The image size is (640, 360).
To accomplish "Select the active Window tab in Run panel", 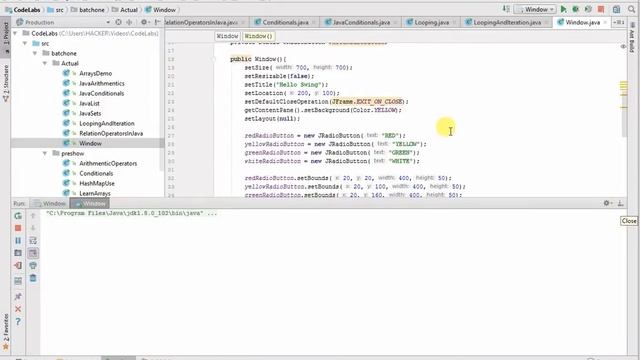I will 90,203.
